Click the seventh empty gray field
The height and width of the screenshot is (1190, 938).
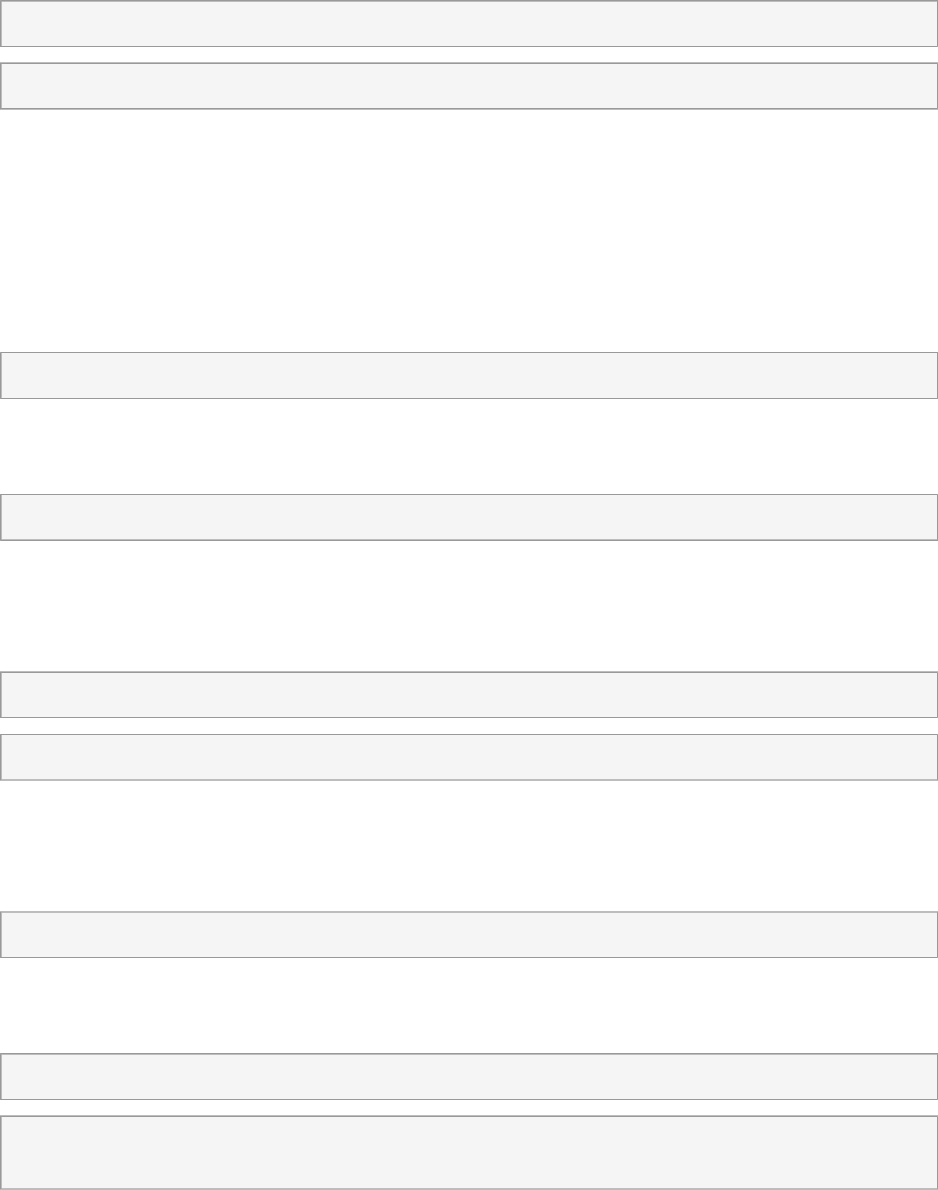(x=469, y=934)
